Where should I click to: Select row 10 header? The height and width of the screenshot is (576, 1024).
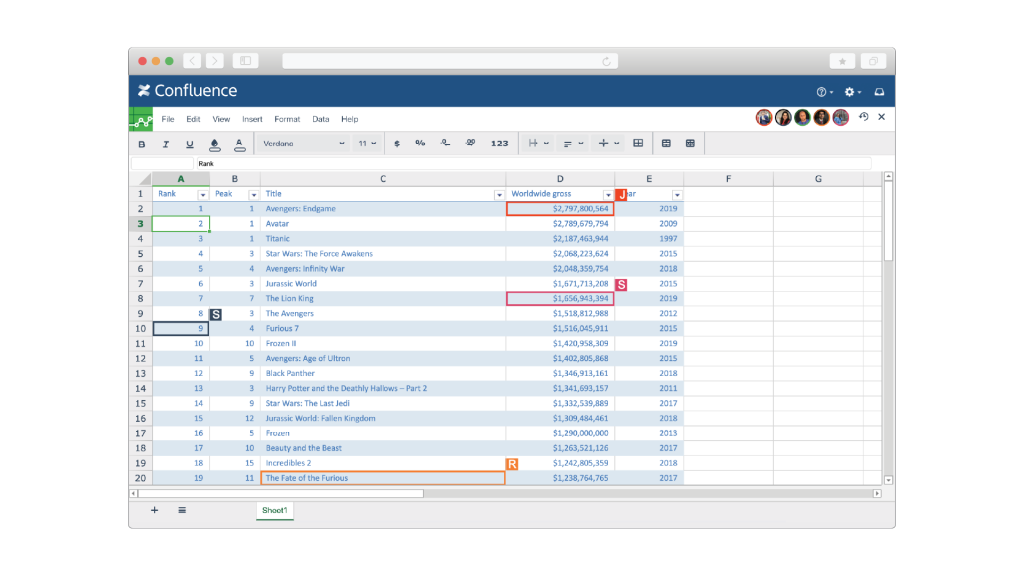[x=140, y=328]
